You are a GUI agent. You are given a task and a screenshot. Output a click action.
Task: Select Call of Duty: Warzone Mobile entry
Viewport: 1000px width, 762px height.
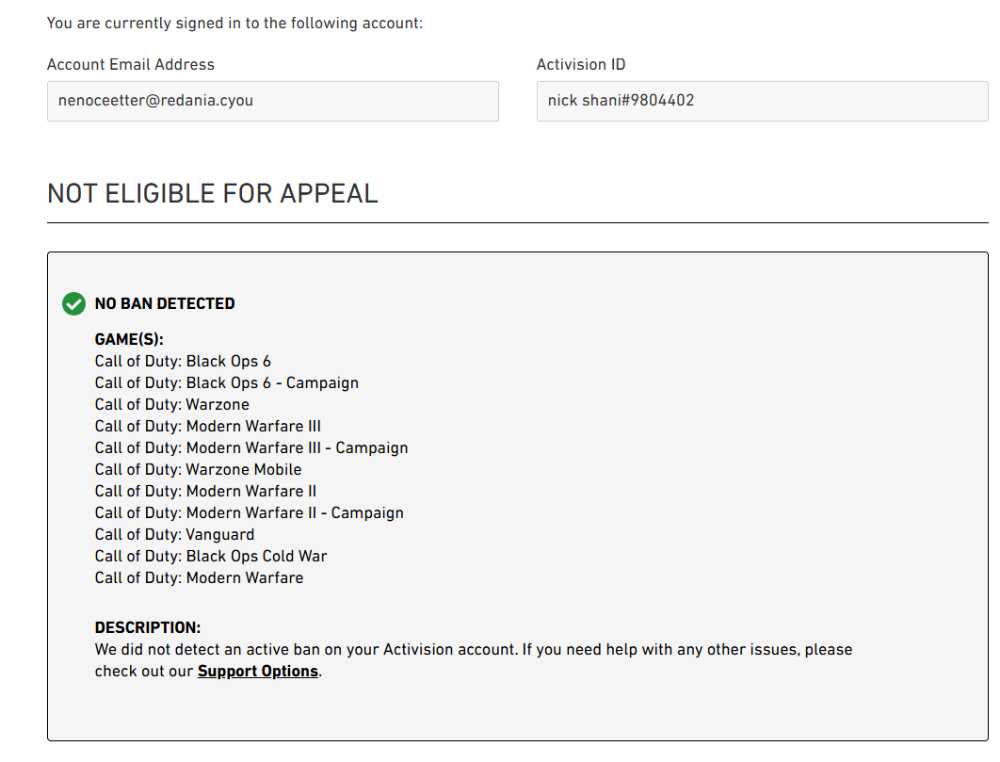click(x=198, y=469)
